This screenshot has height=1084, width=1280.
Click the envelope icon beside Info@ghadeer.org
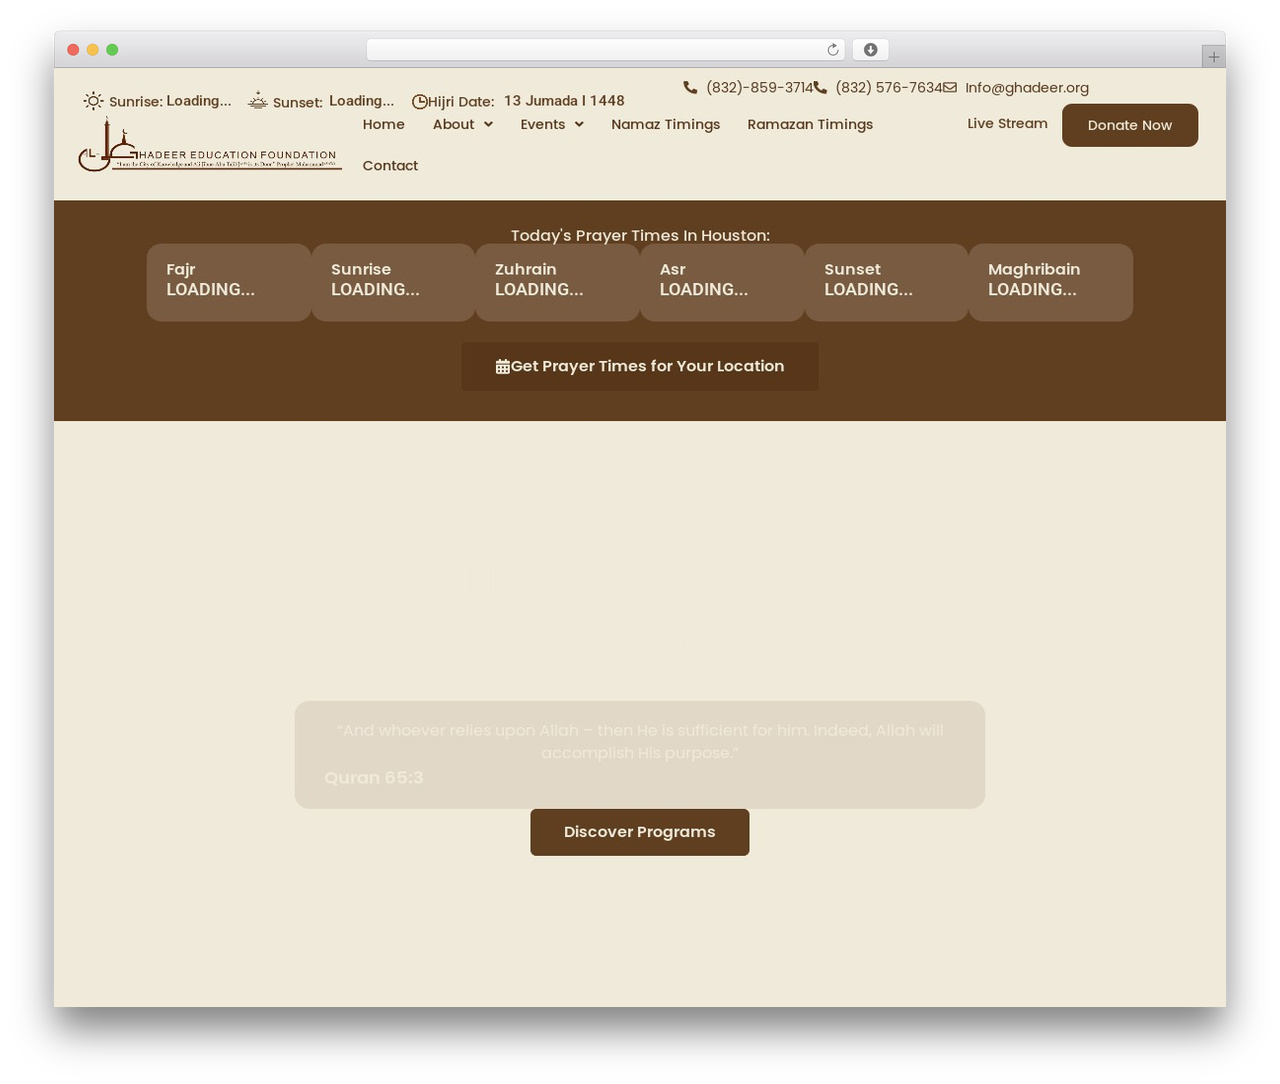950,87
